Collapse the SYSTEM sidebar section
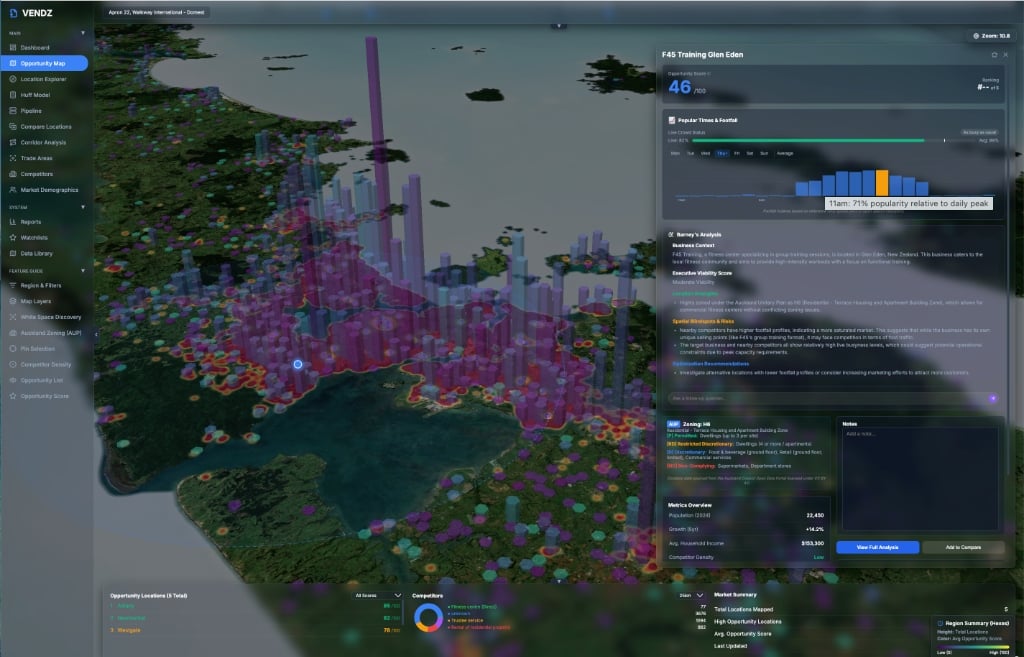The image size is (1024, 657). (x=83, y=207)
